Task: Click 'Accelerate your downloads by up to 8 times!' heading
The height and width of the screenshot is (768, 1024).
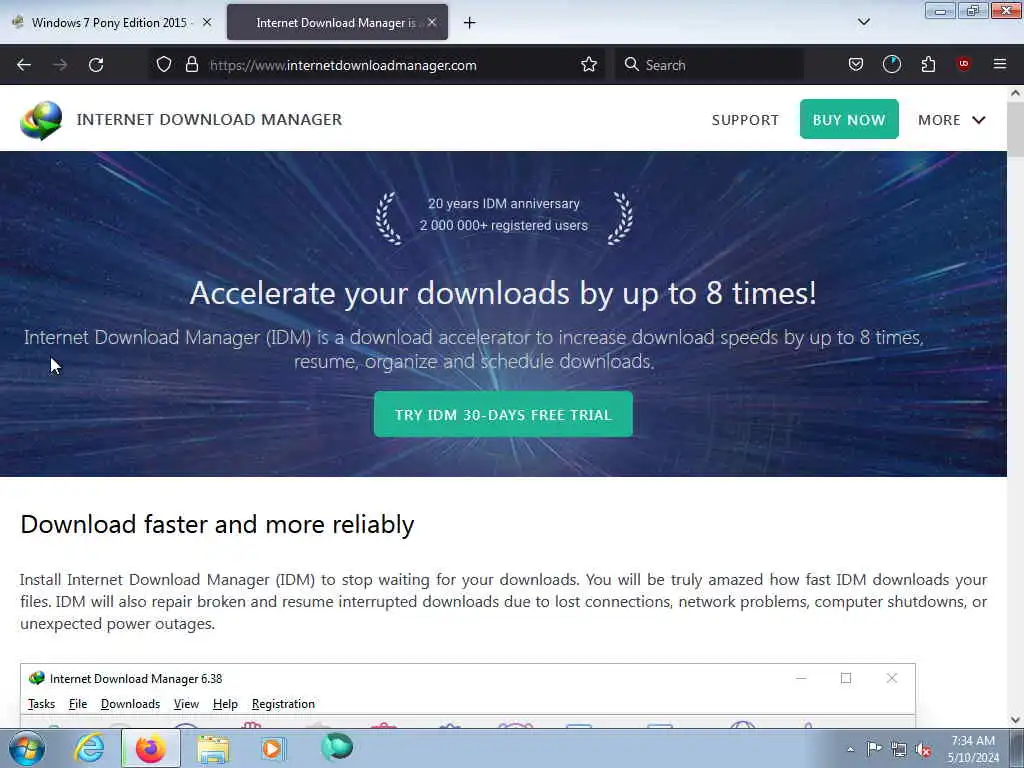Action: (503, 293)
